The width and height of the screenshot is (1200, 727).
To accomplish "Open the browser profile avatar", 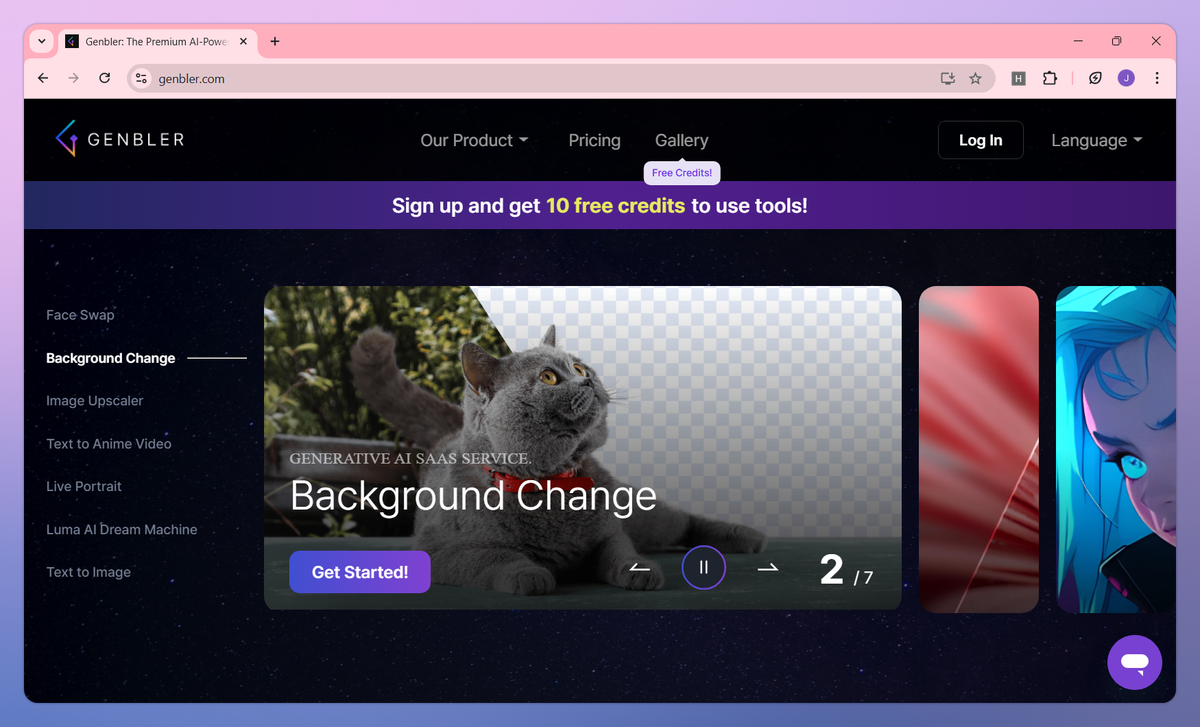I will pyautogui.click(x=1126, y=78).
